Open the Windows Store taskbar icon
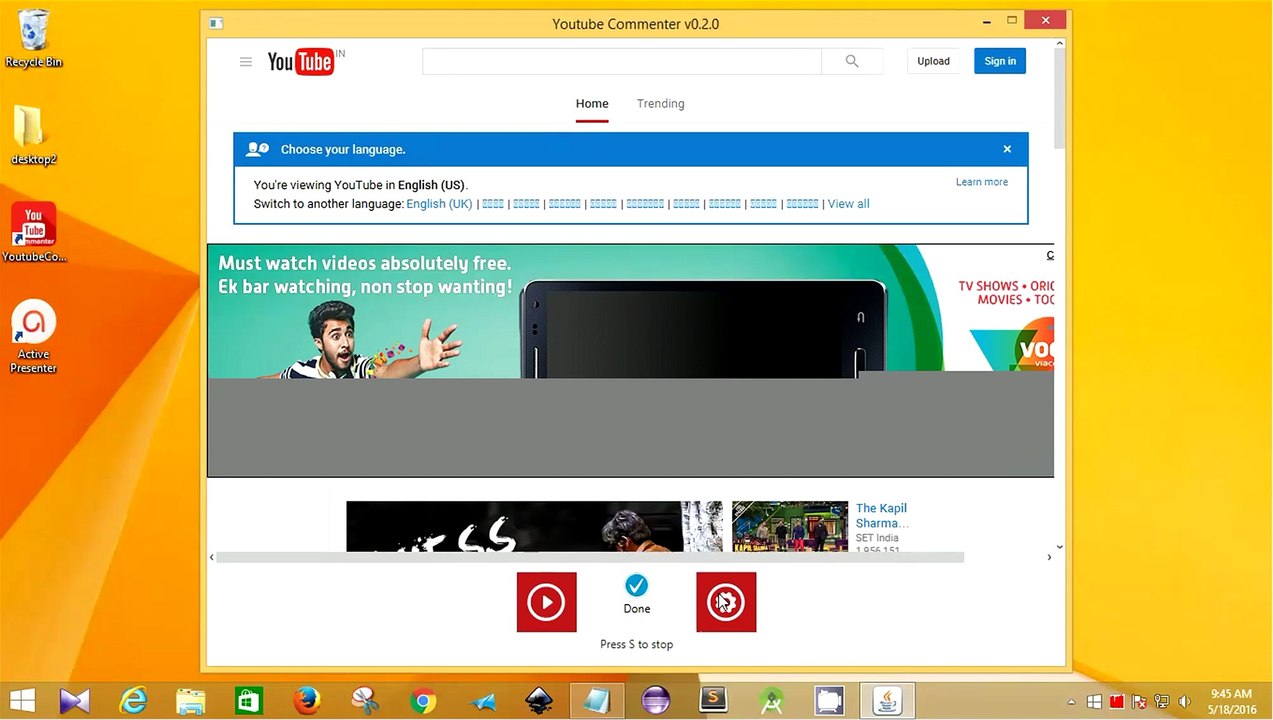This screenshot has width=1273, height=720. [249, 701]
